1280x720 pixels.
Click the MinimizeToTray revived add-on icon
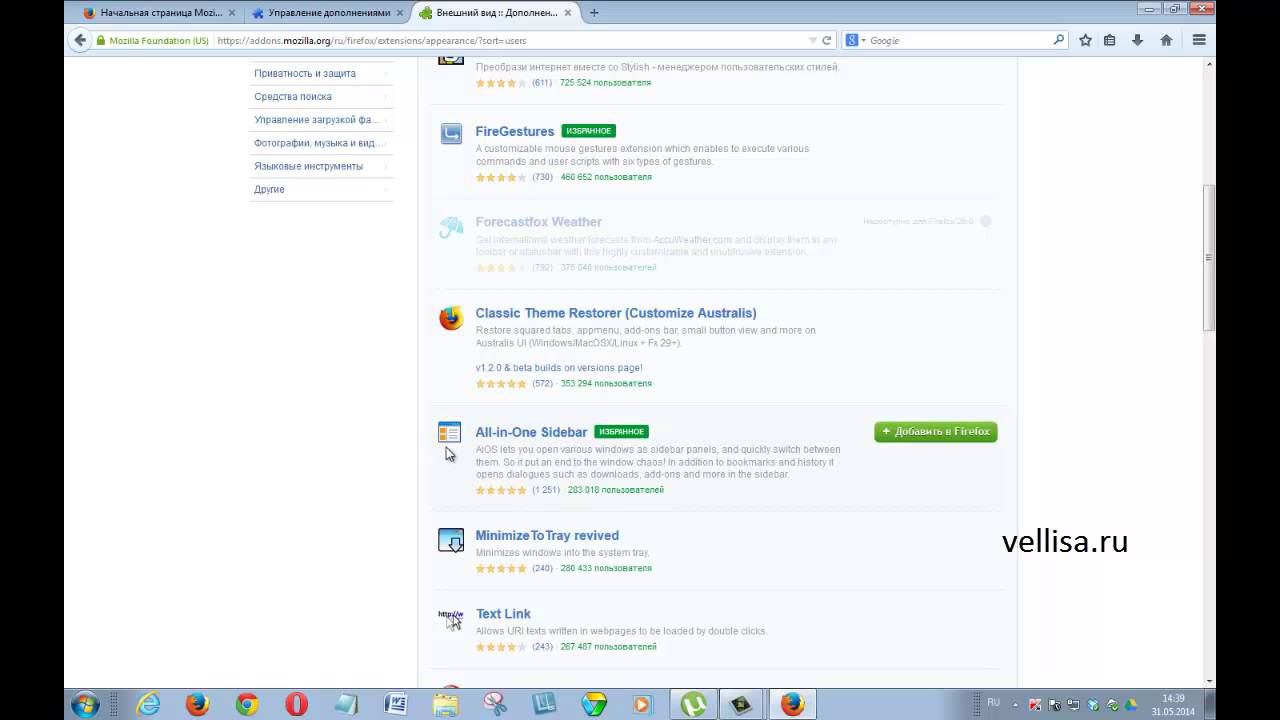tap(451, 540)
